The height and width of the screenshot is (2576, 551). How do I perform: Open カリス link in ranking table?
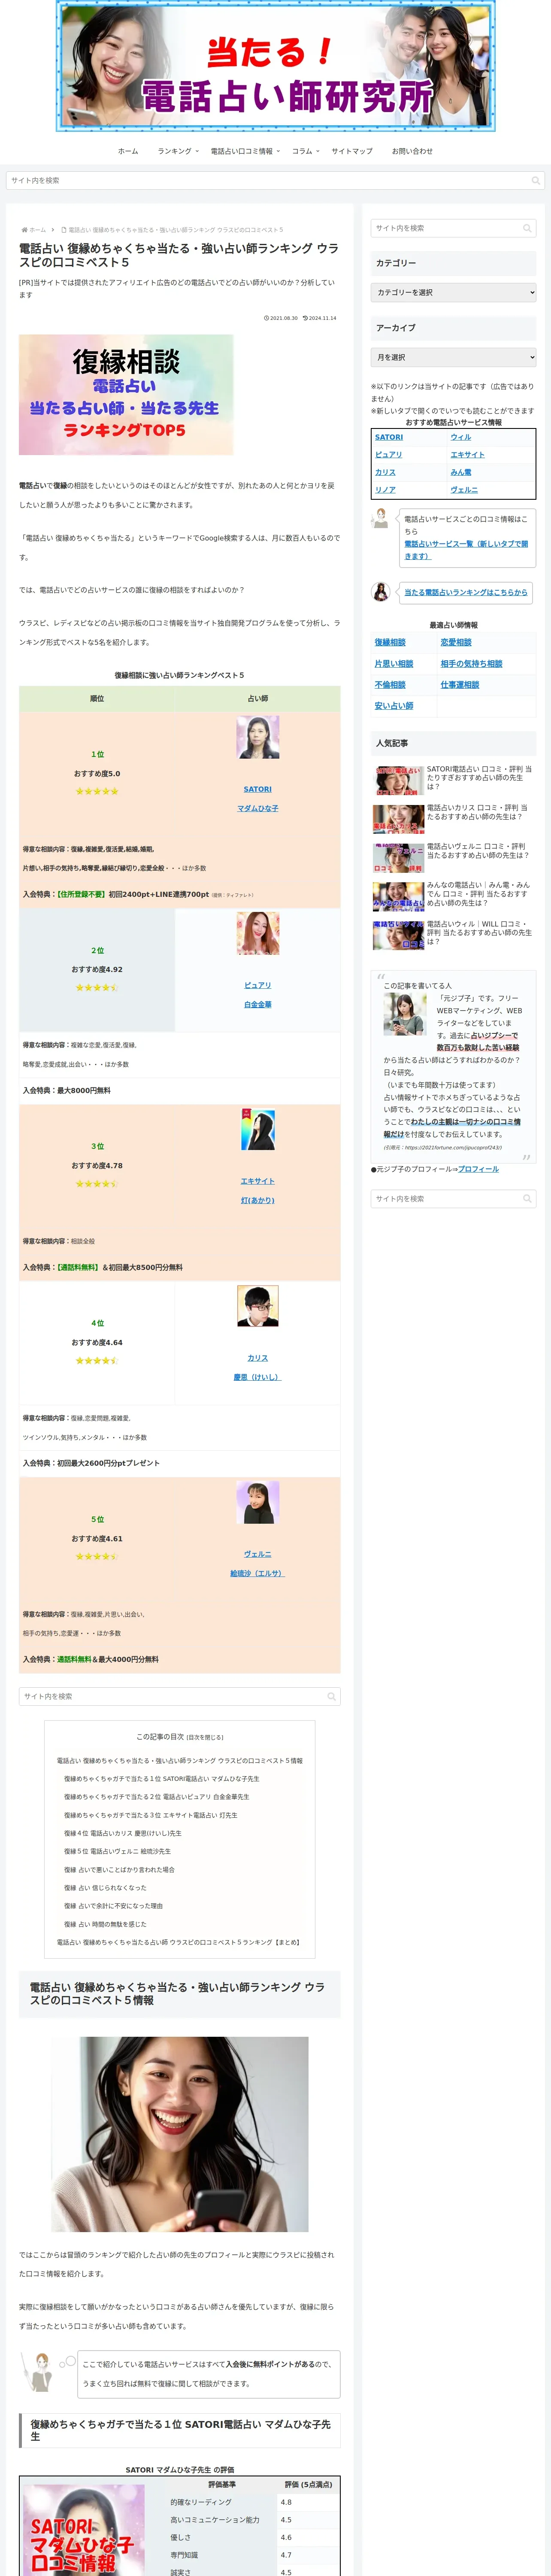[258, 1359]
